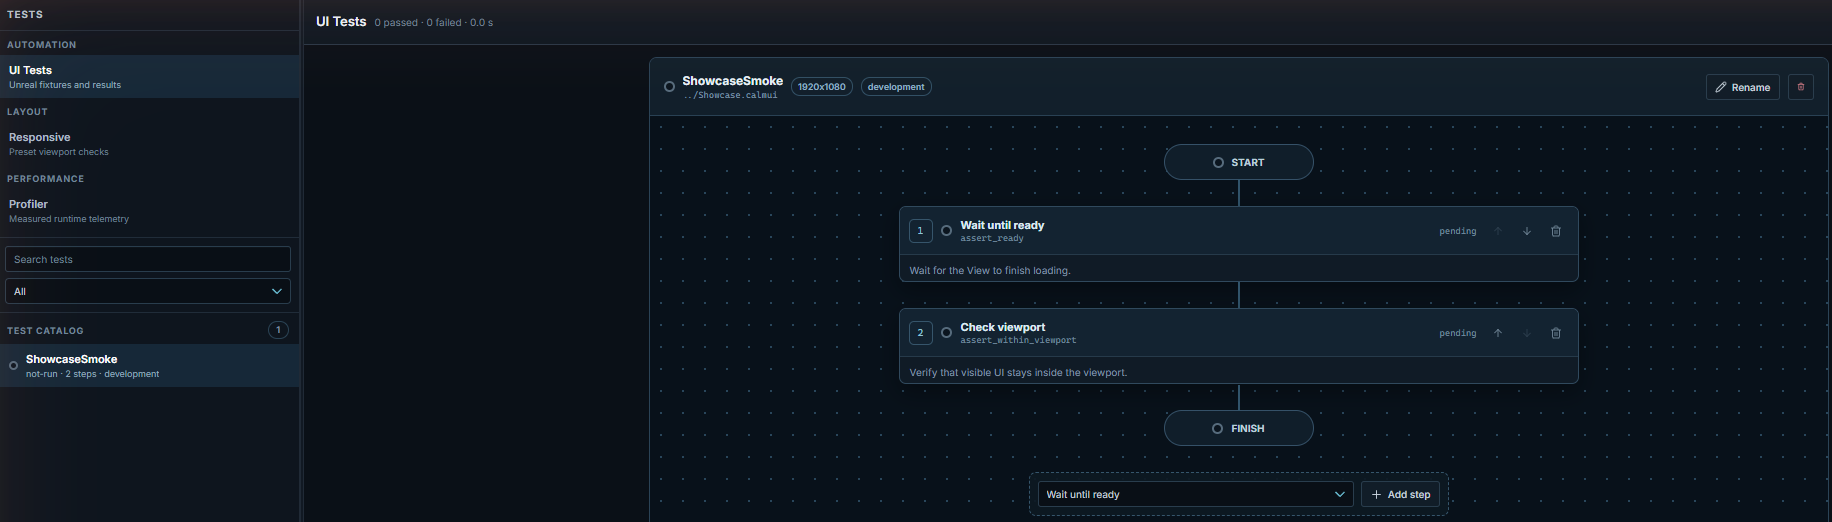Click status circle of Wait until ready step
Viewport: 1832px width, 522px height.
click(x=946, y=231)
